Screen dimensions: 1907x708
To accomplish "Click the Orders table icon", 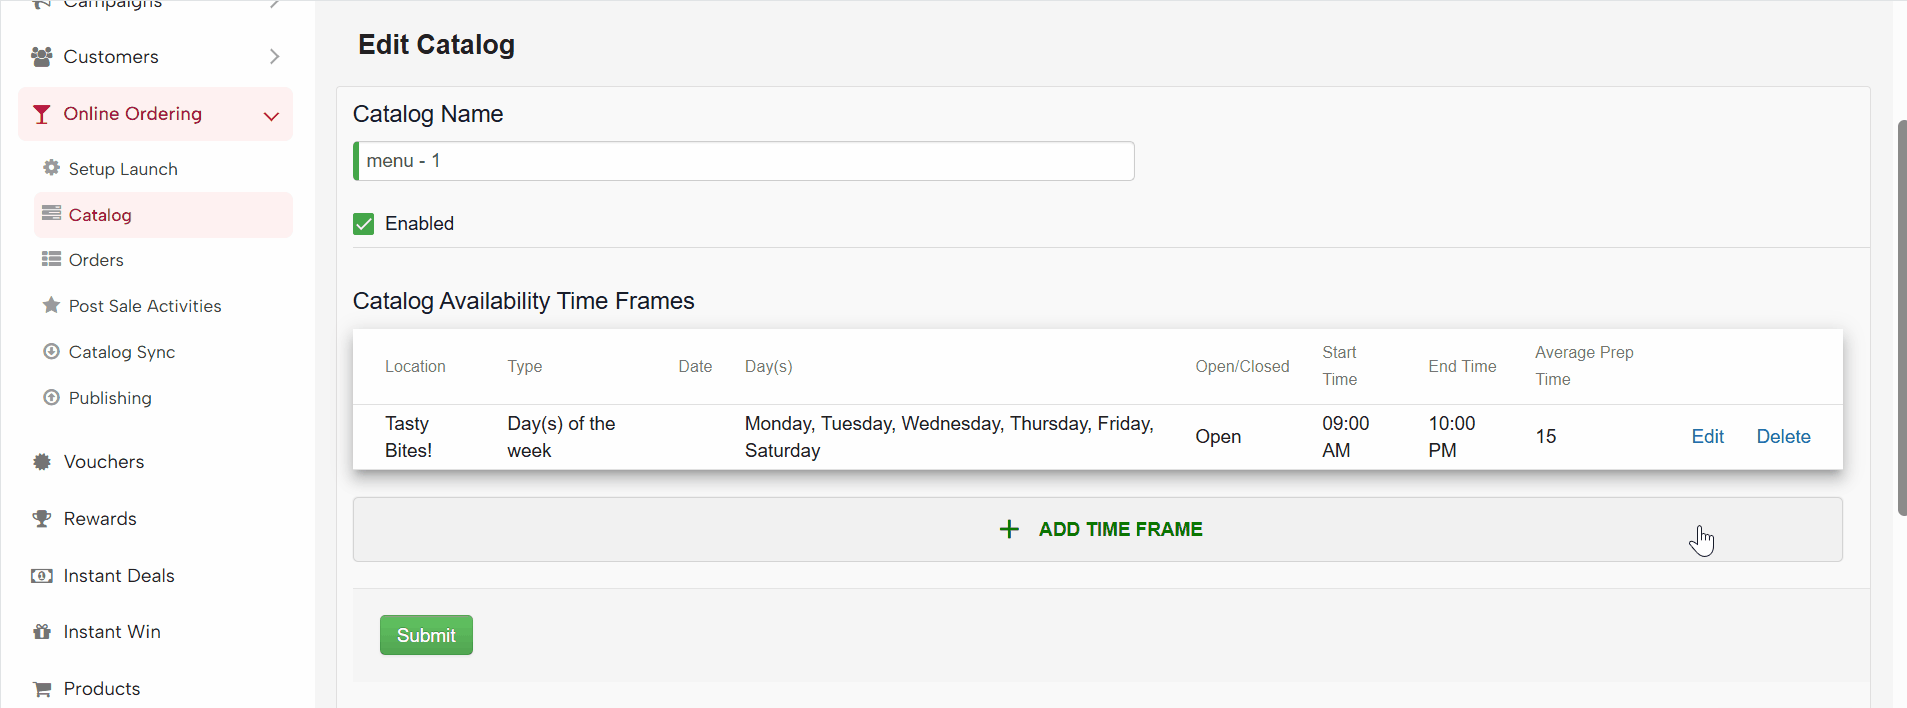I will point(51,259).
